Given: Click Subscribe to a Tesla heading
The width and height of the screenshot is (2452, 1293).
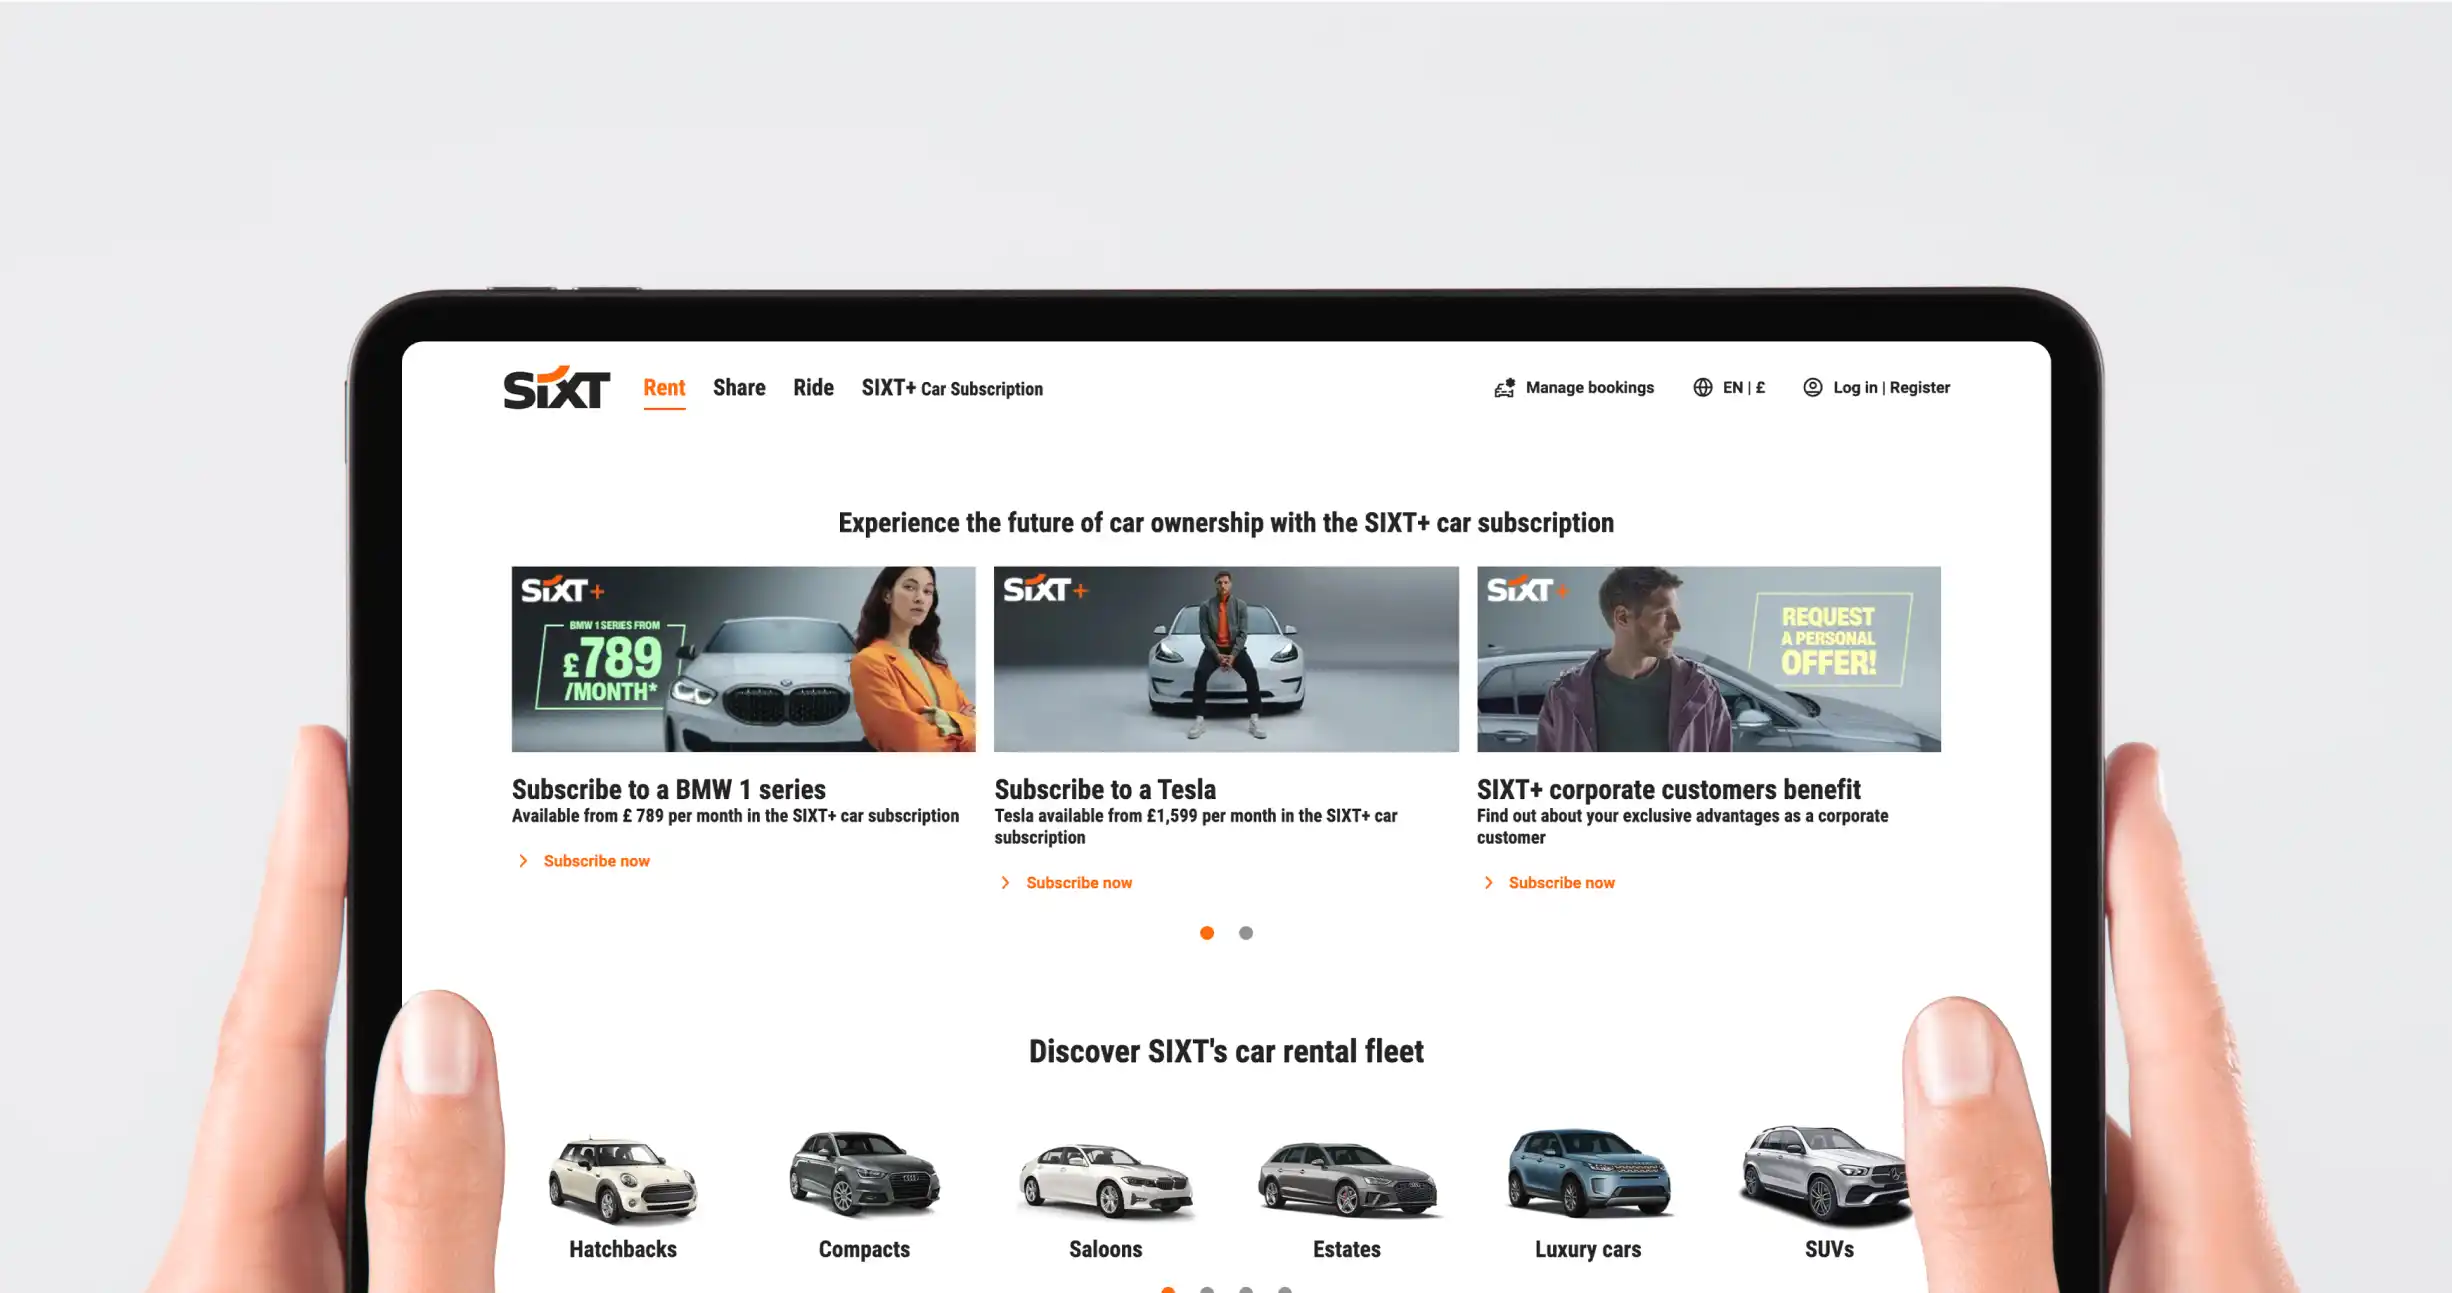Looking at the screenshot, I should pos(1105,790).
